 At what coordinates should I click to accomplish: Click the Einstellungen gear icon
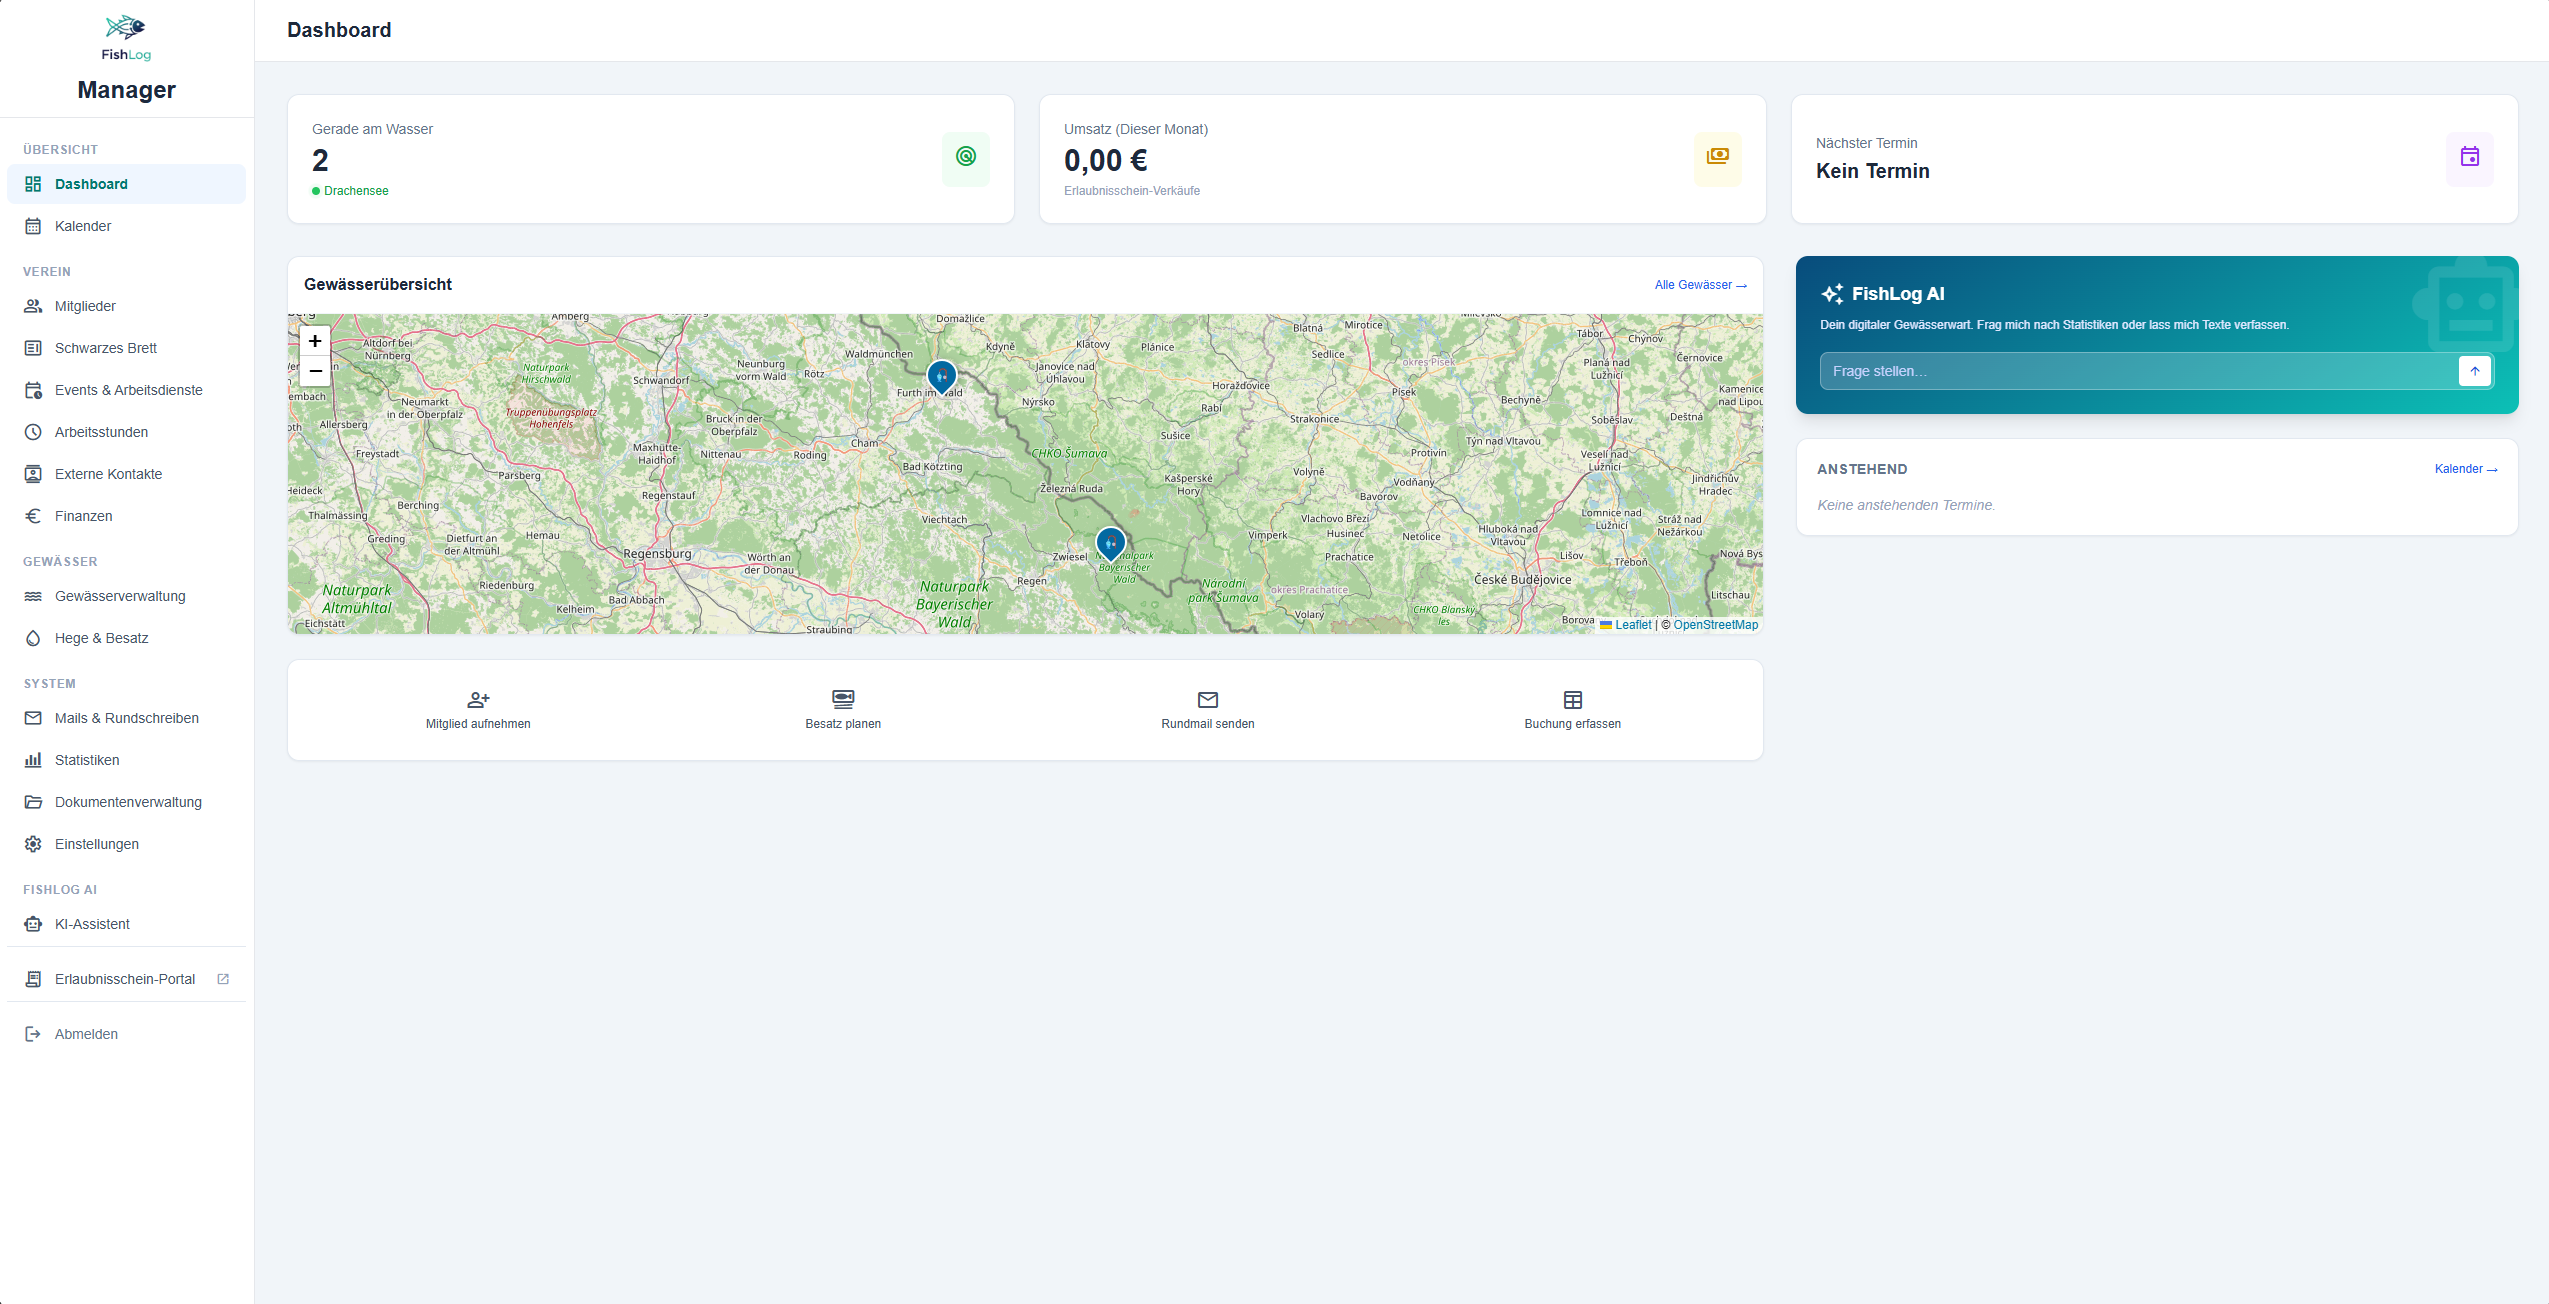(x=33, y=844)
